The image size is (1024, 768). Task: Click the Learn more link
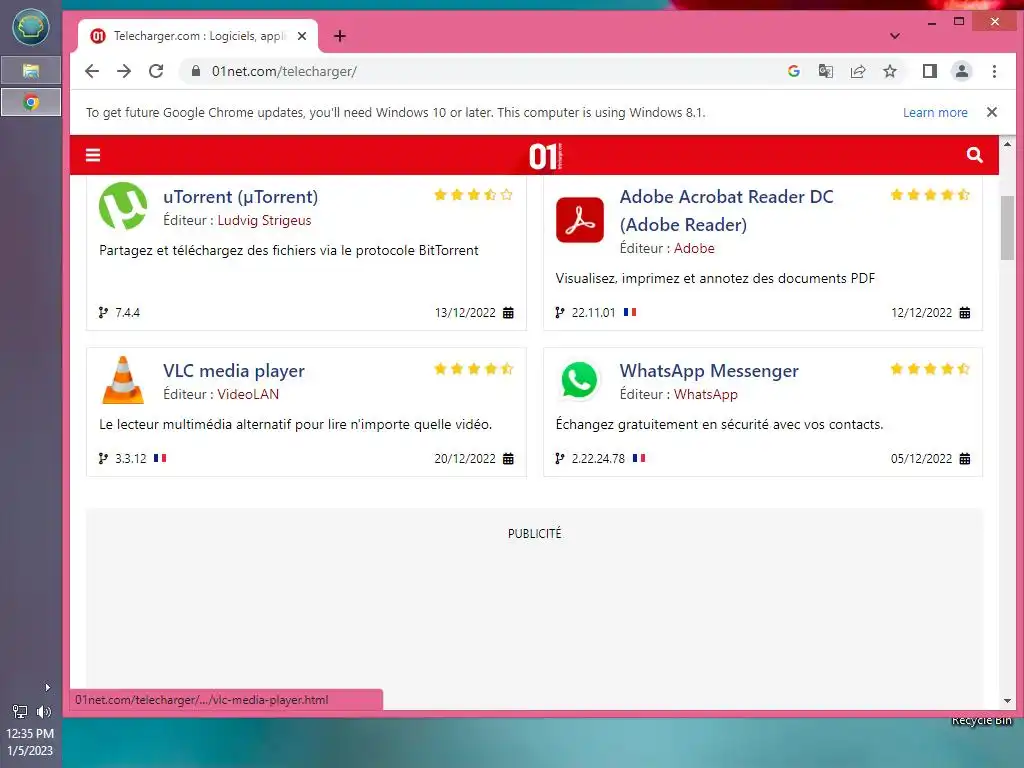point(935,112)
